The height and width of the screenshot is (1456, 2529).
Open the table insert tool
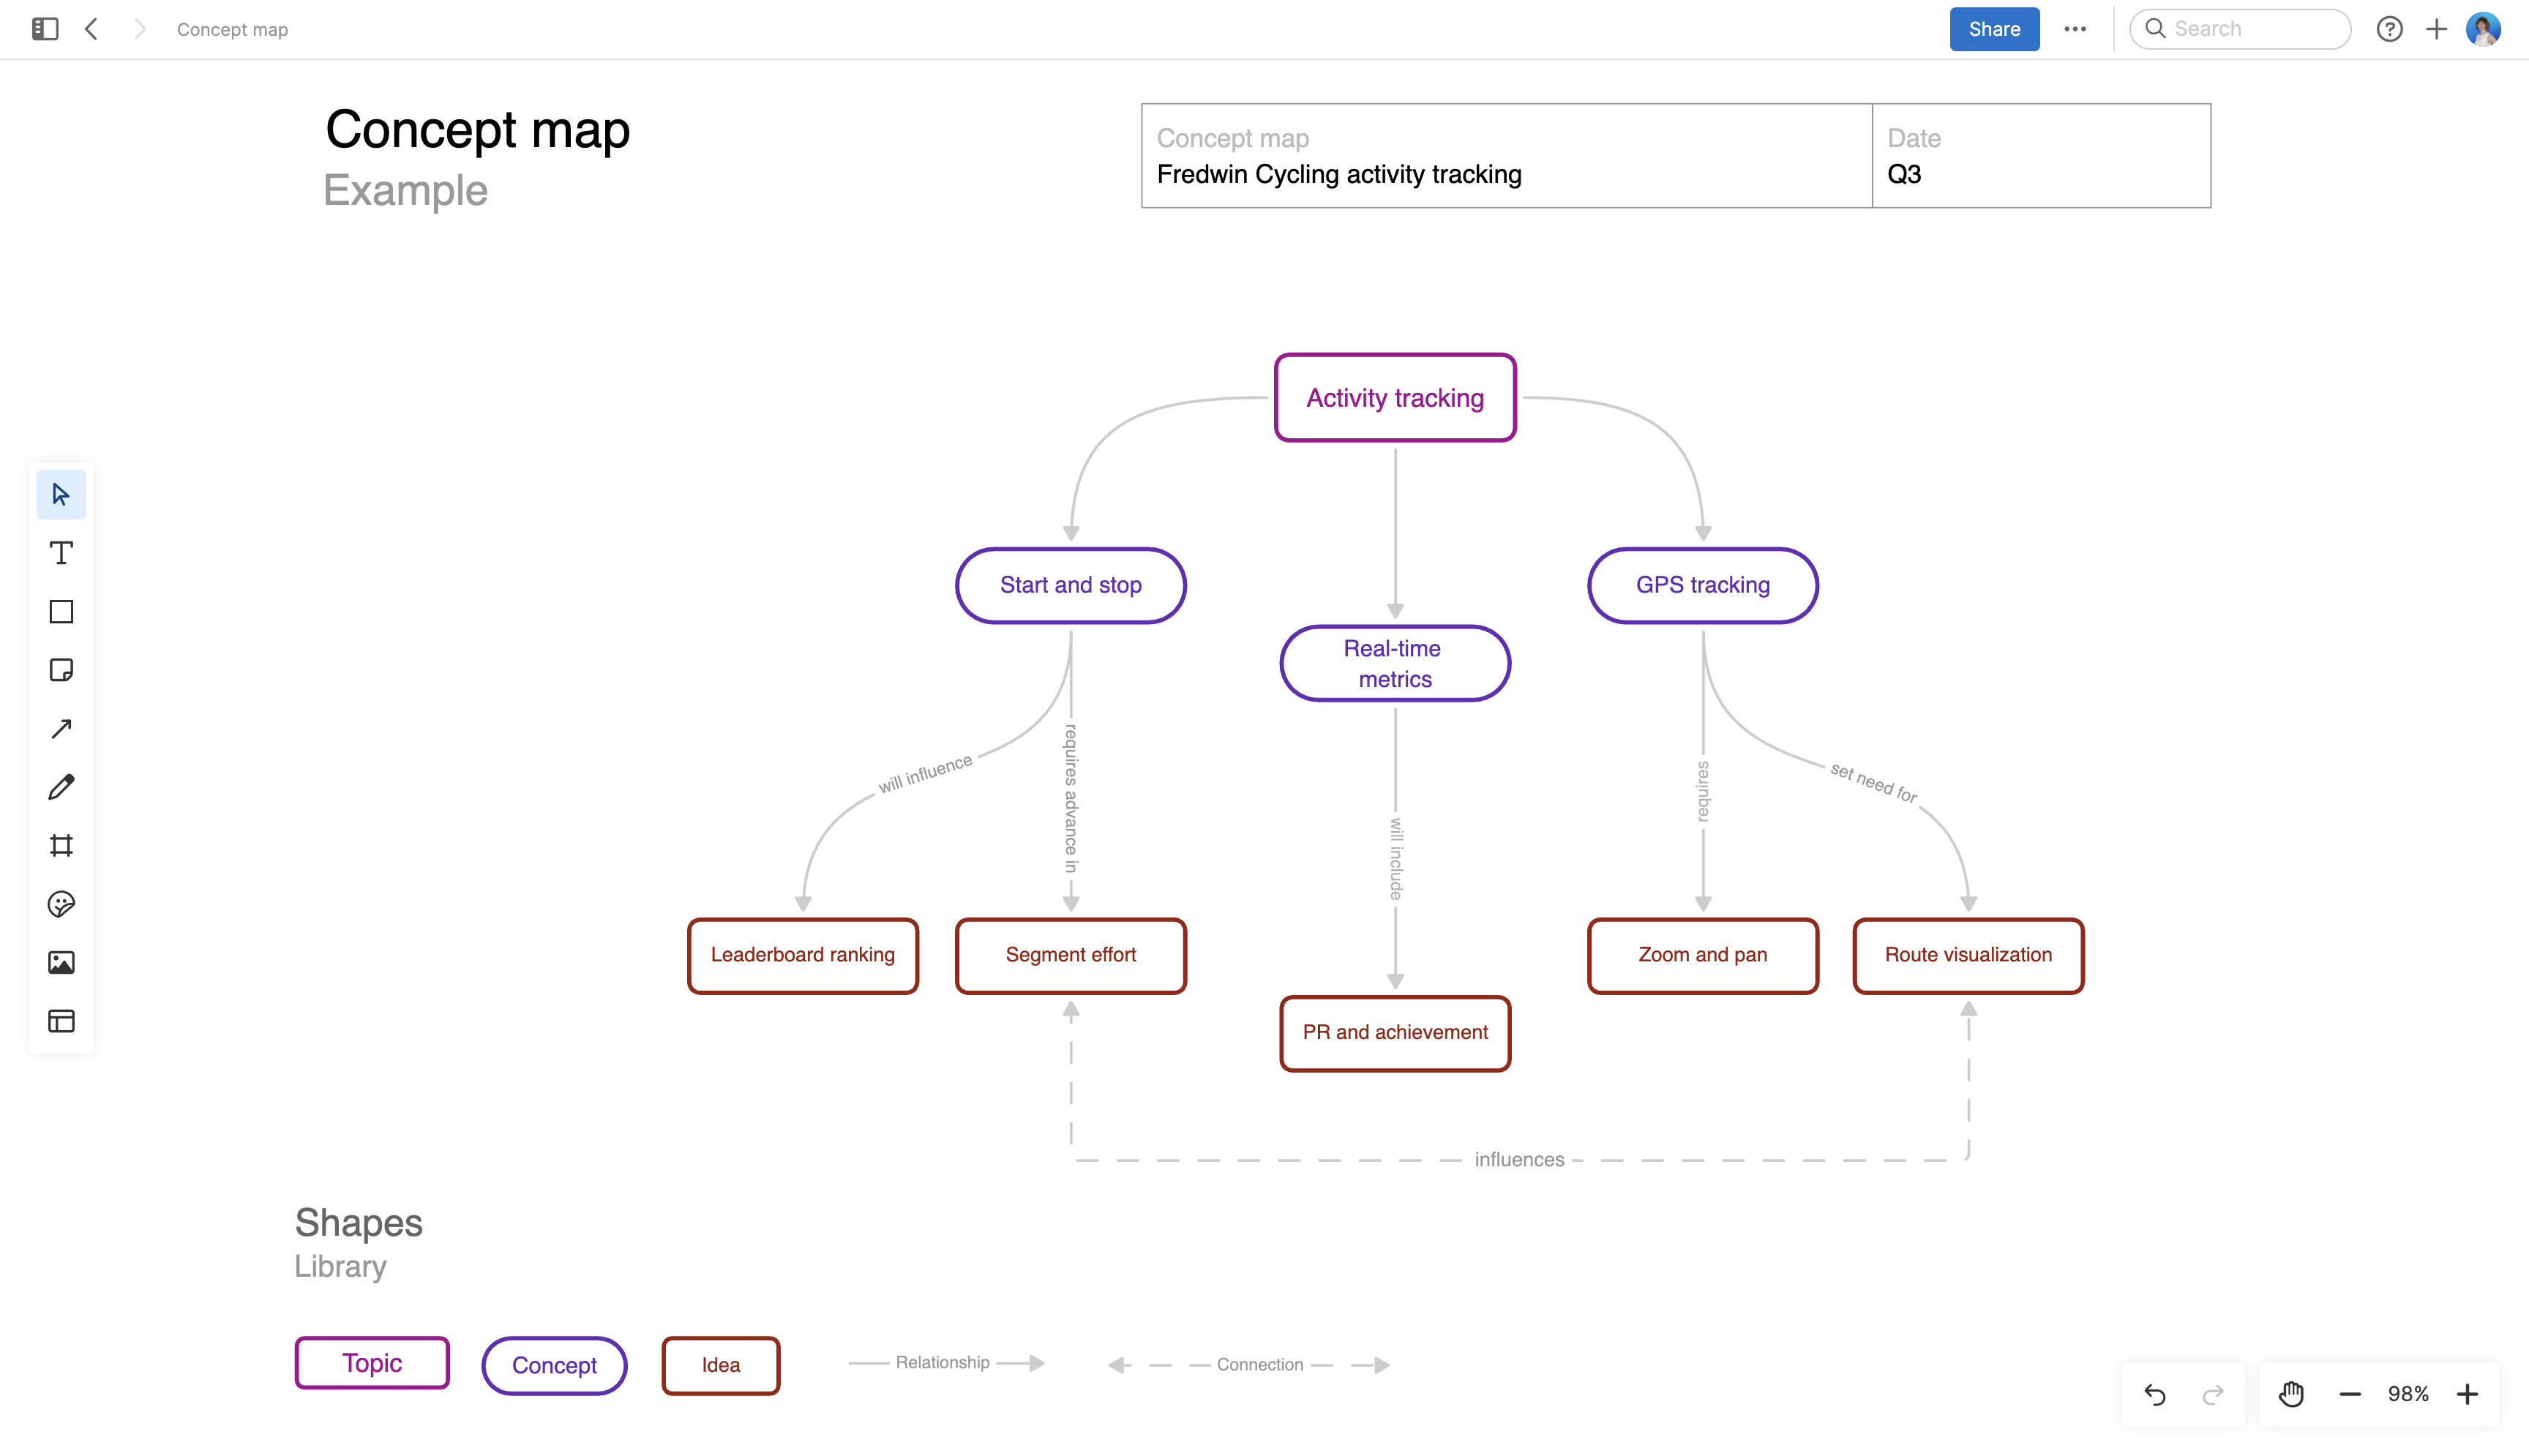[61, 1021]
